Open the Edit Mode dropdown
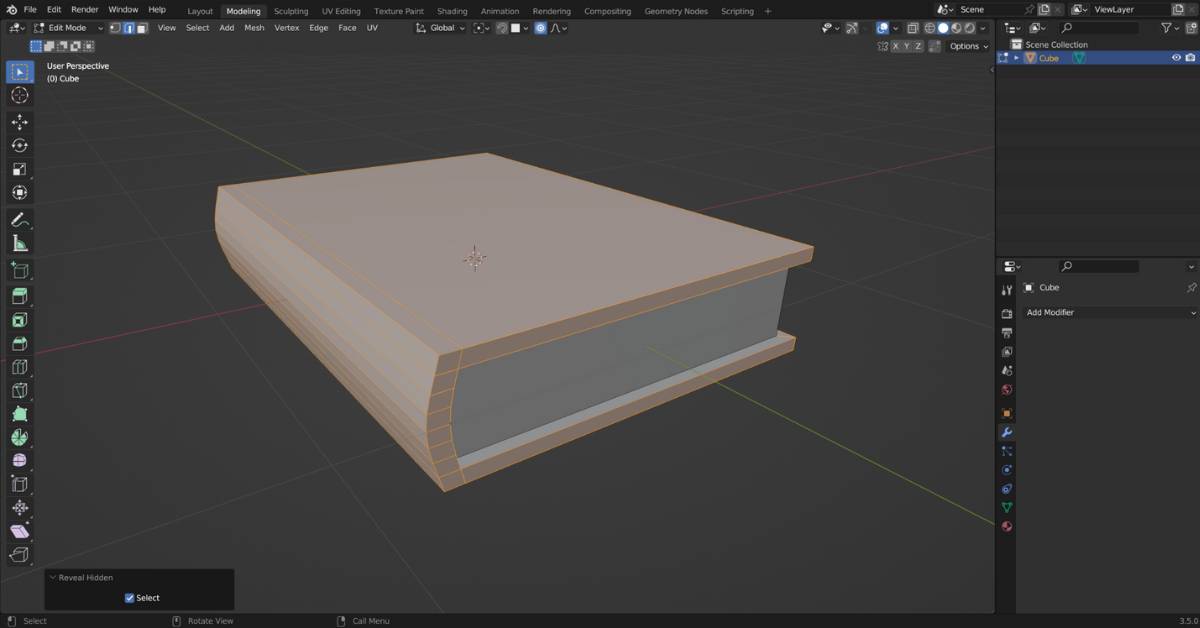This screenshot has height=628, width=1200. 68,28
